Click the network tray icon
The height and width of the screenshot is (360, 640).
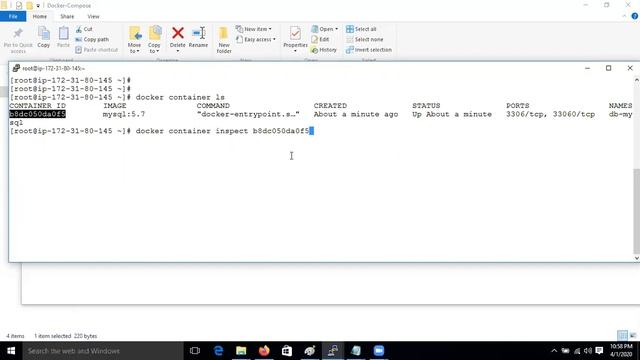(577, 351)
